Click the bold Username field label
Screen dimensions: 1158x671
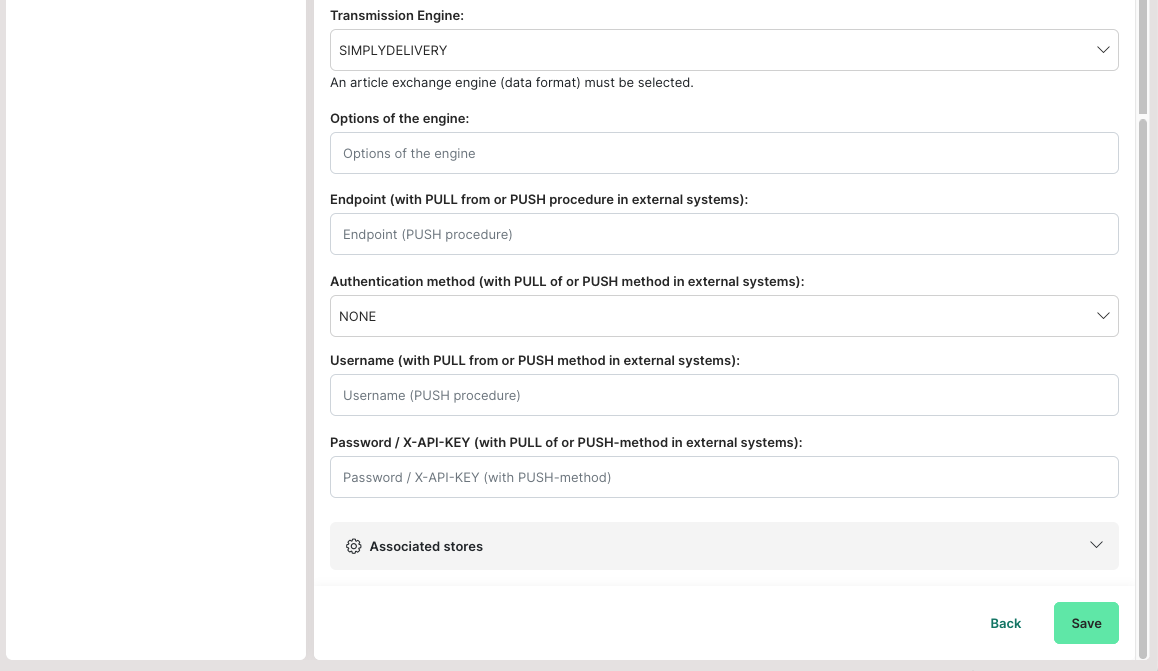(535, 360)
